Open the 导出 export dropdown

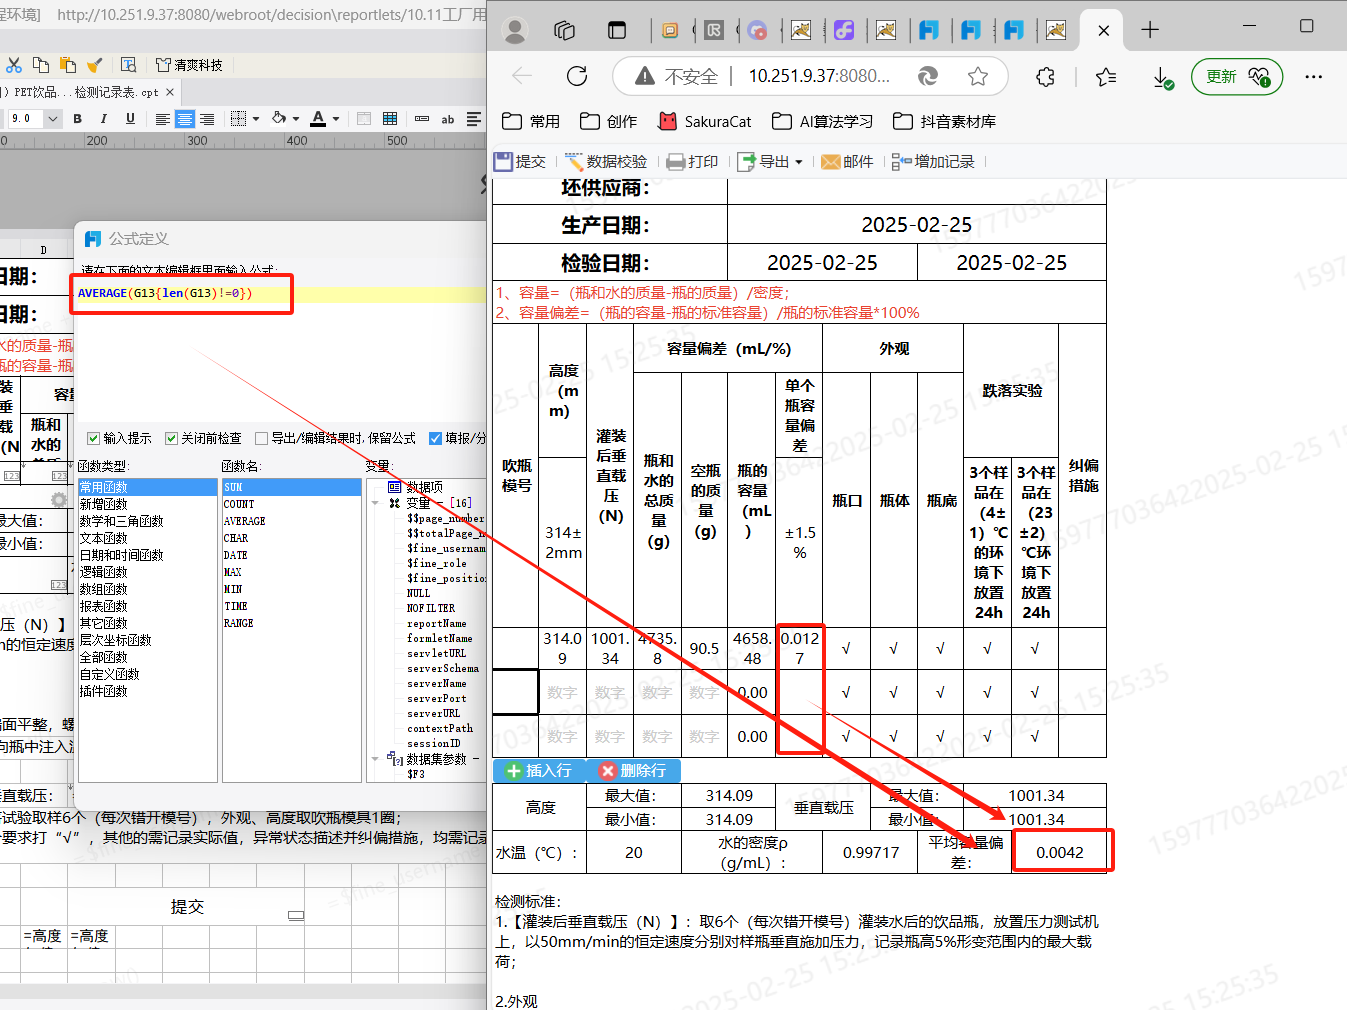770,161
